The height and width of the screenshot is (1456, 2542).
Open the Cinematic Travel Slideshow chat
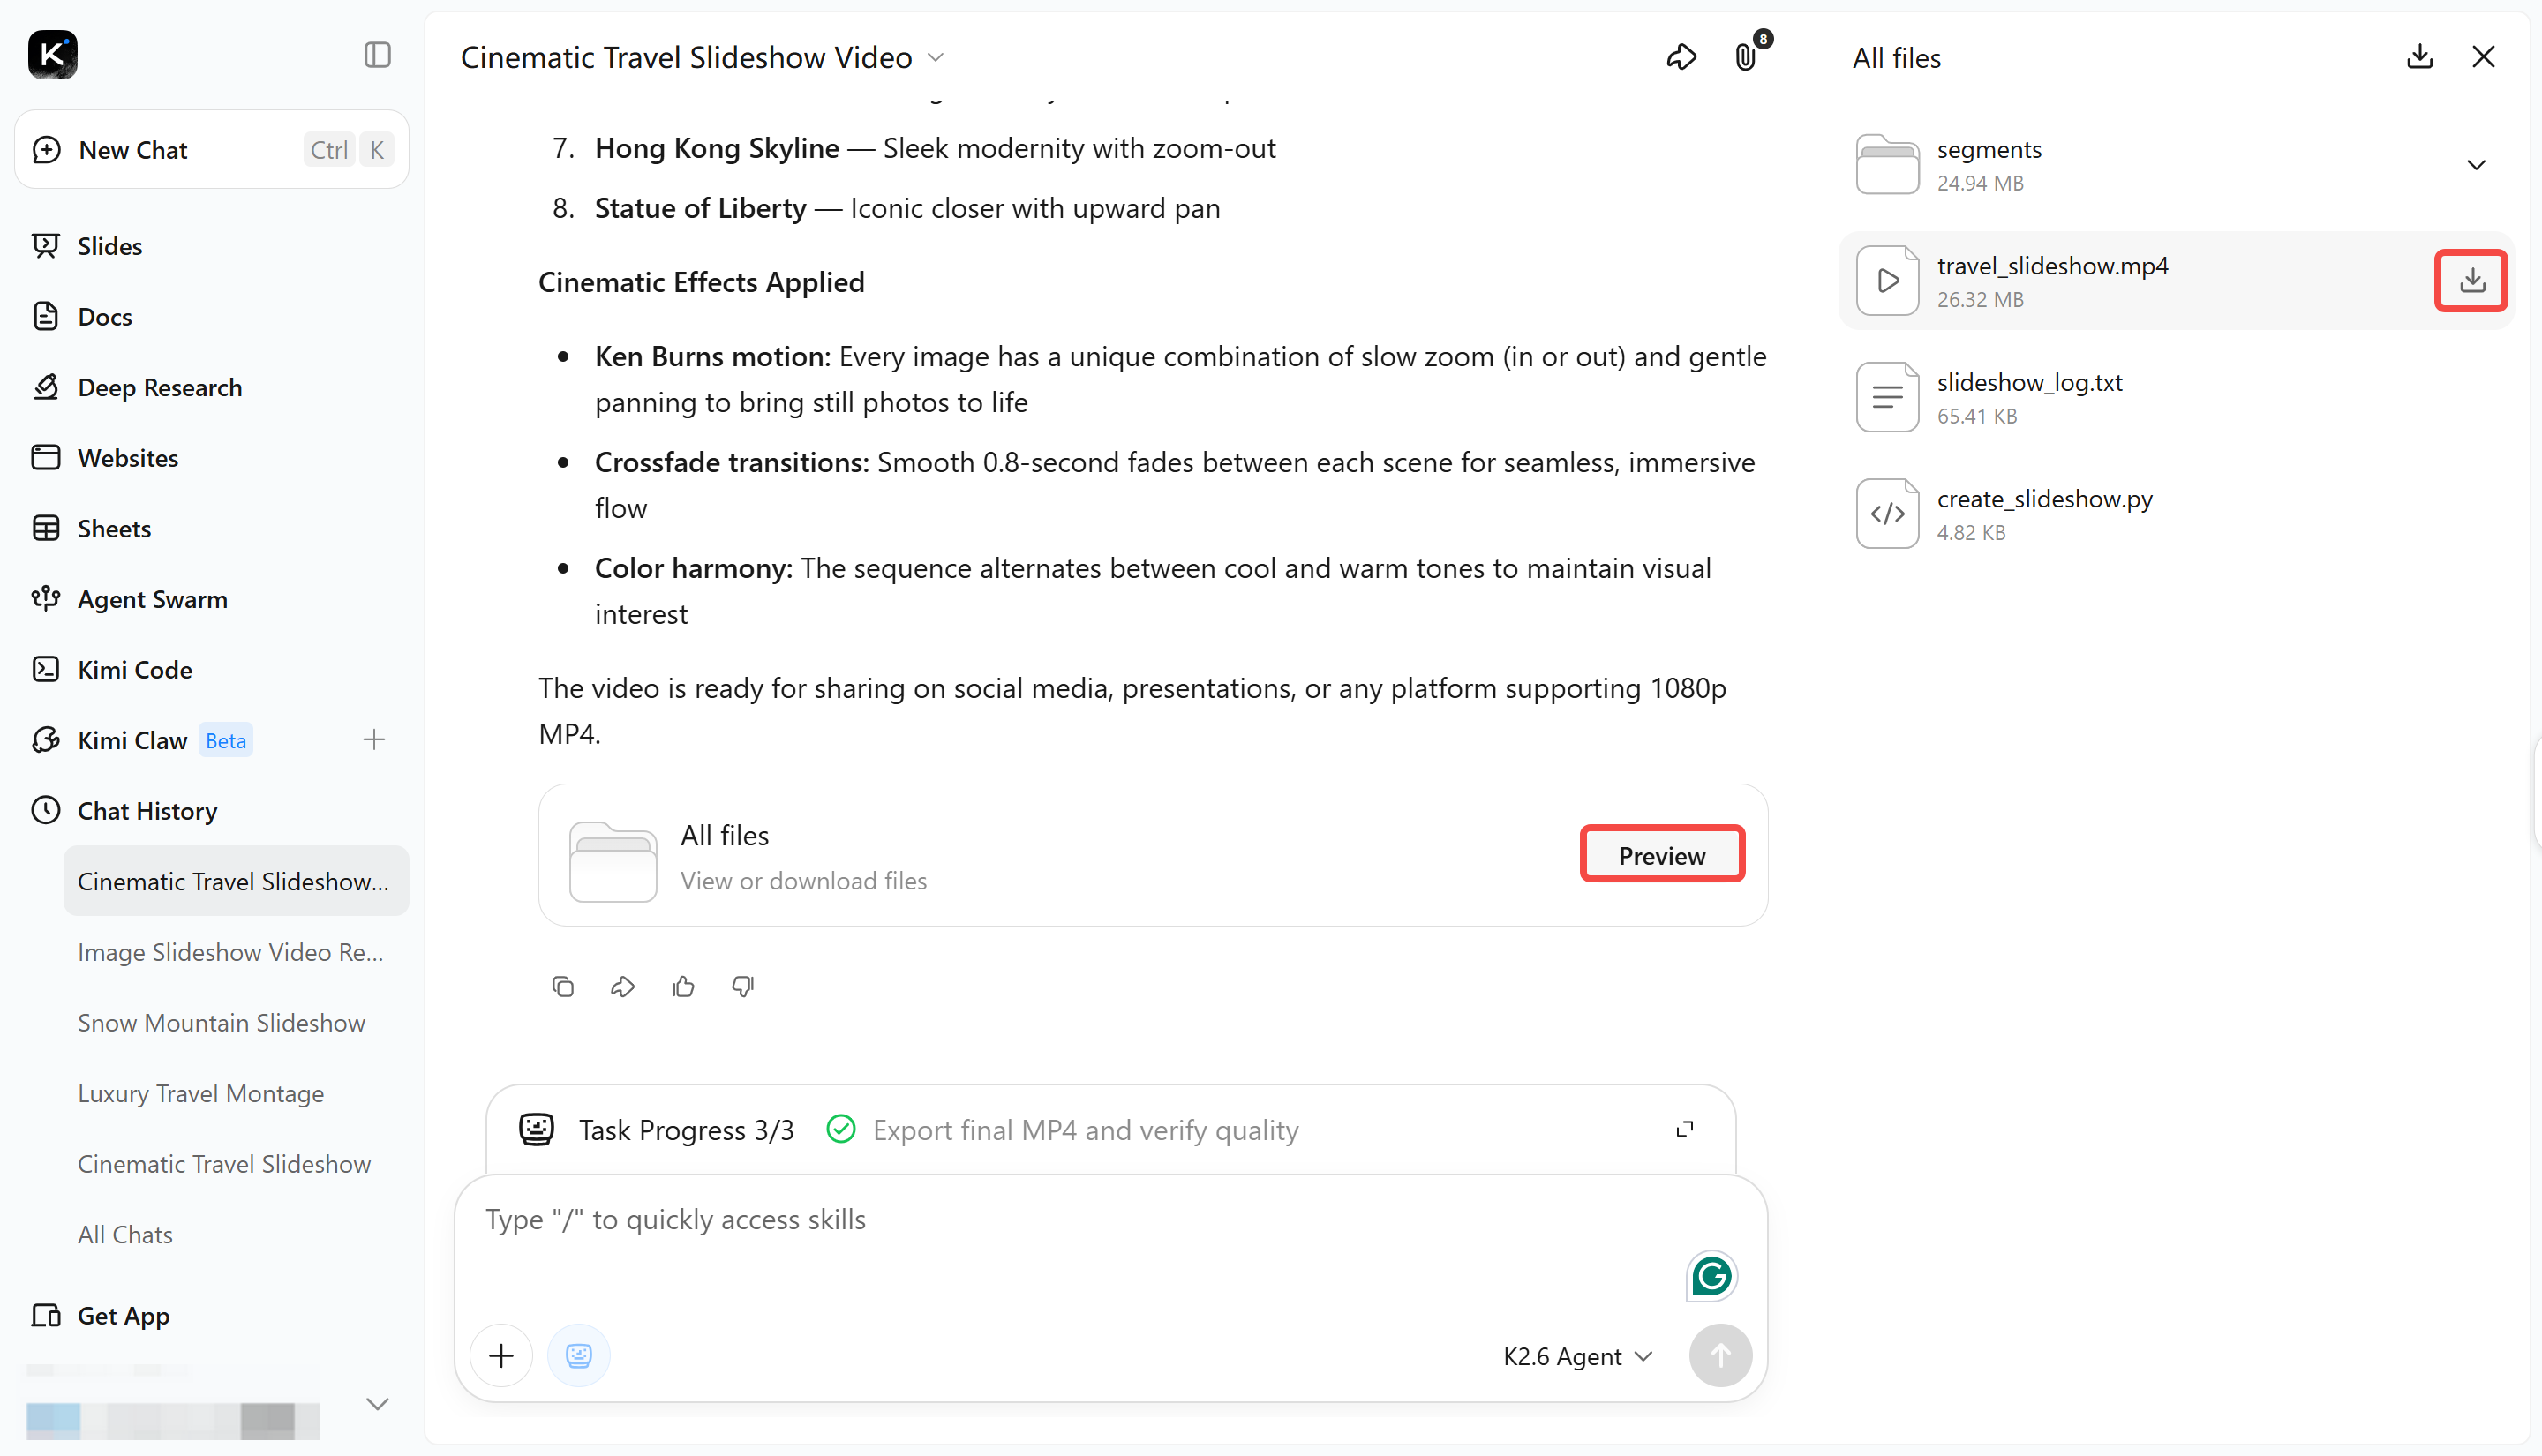(224, 1165)
